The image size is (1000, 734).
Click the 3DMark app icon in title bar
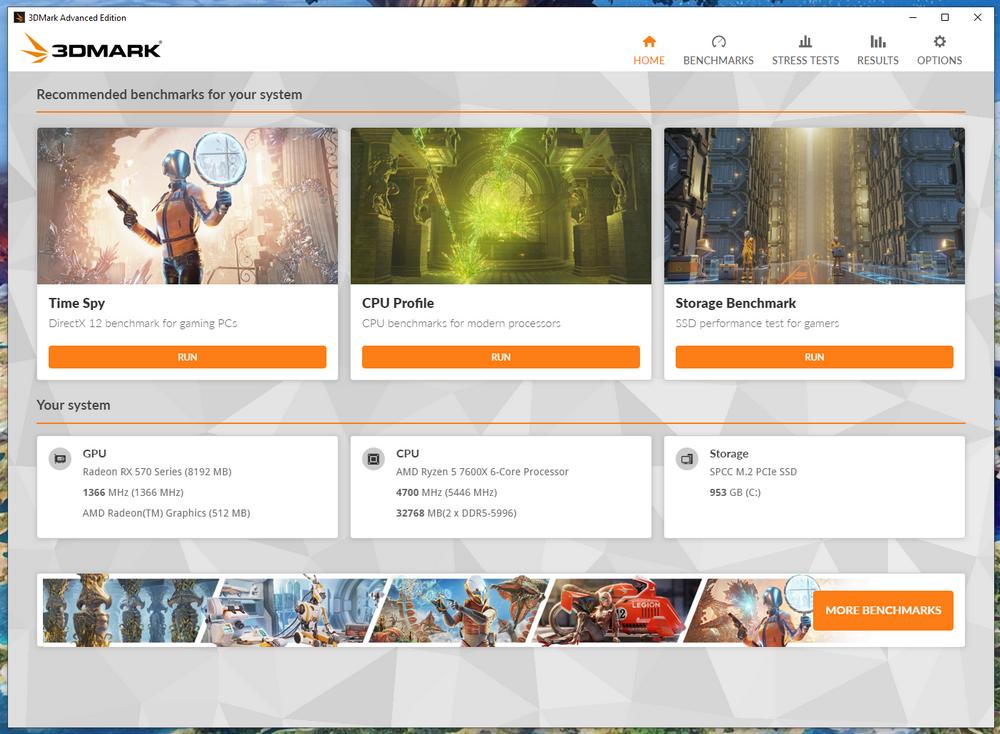pyautogui.click(x=19, y=17)
